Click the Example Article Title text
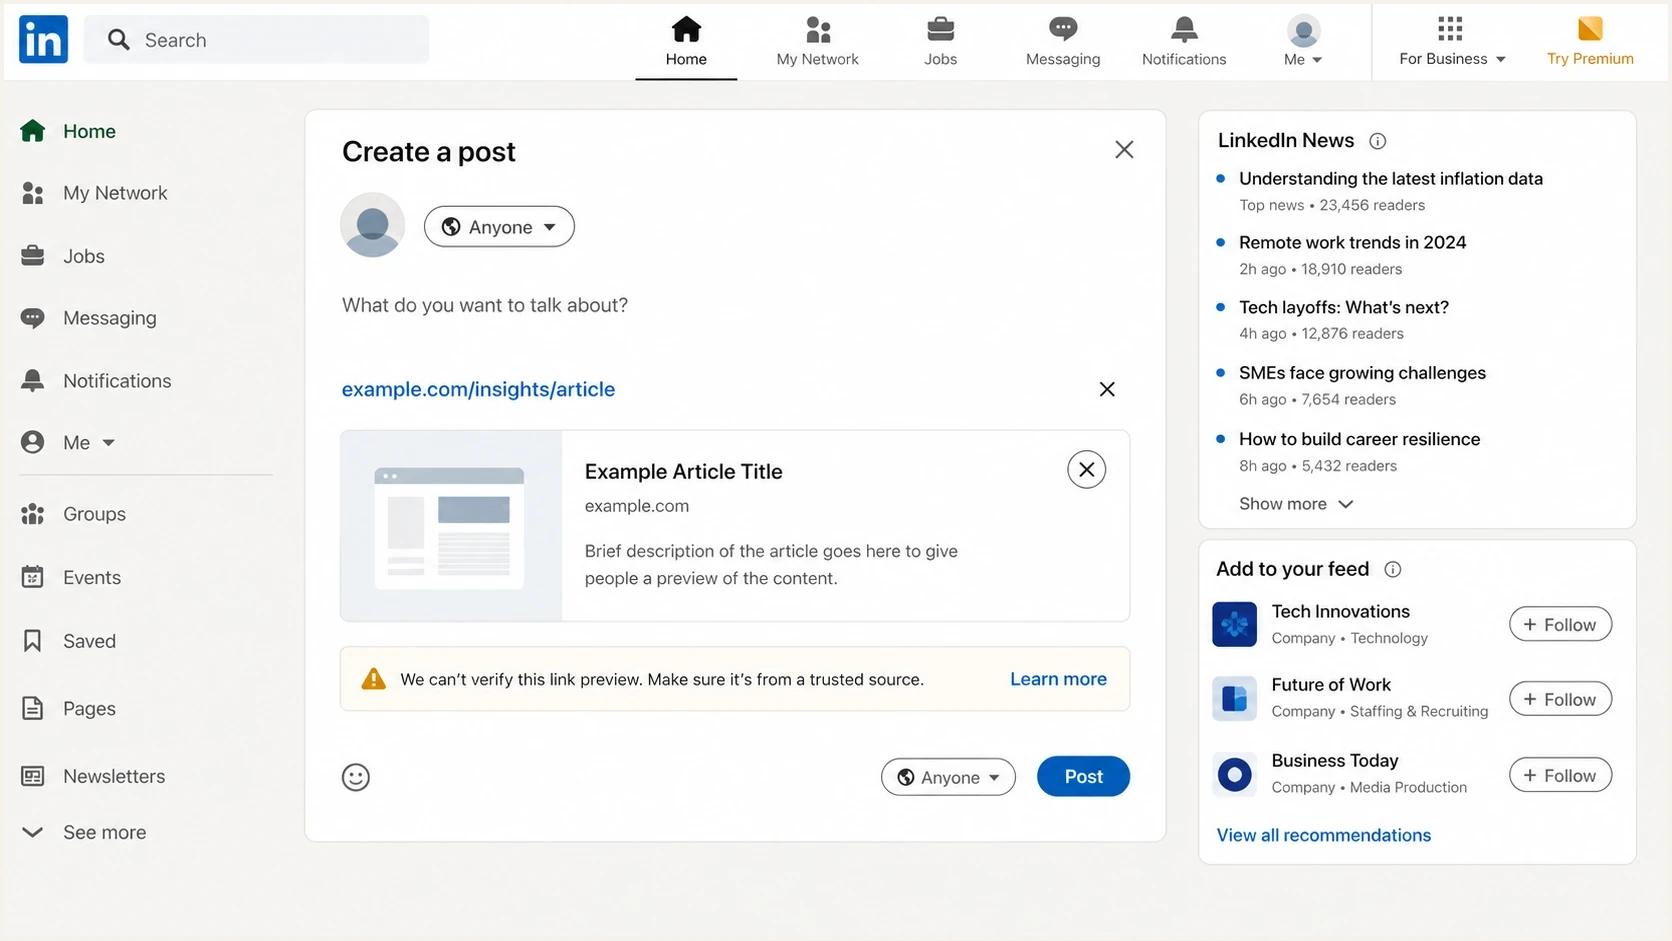 pyautogui.click(x=684, y=471)
